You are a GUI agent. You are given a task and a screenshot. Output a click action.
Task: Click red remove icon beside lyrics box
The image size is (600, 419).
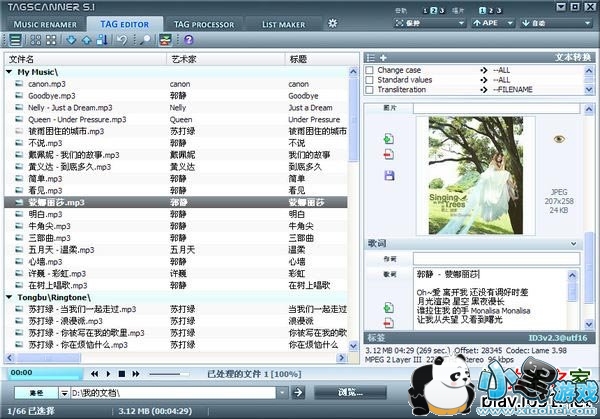[389, 323]
